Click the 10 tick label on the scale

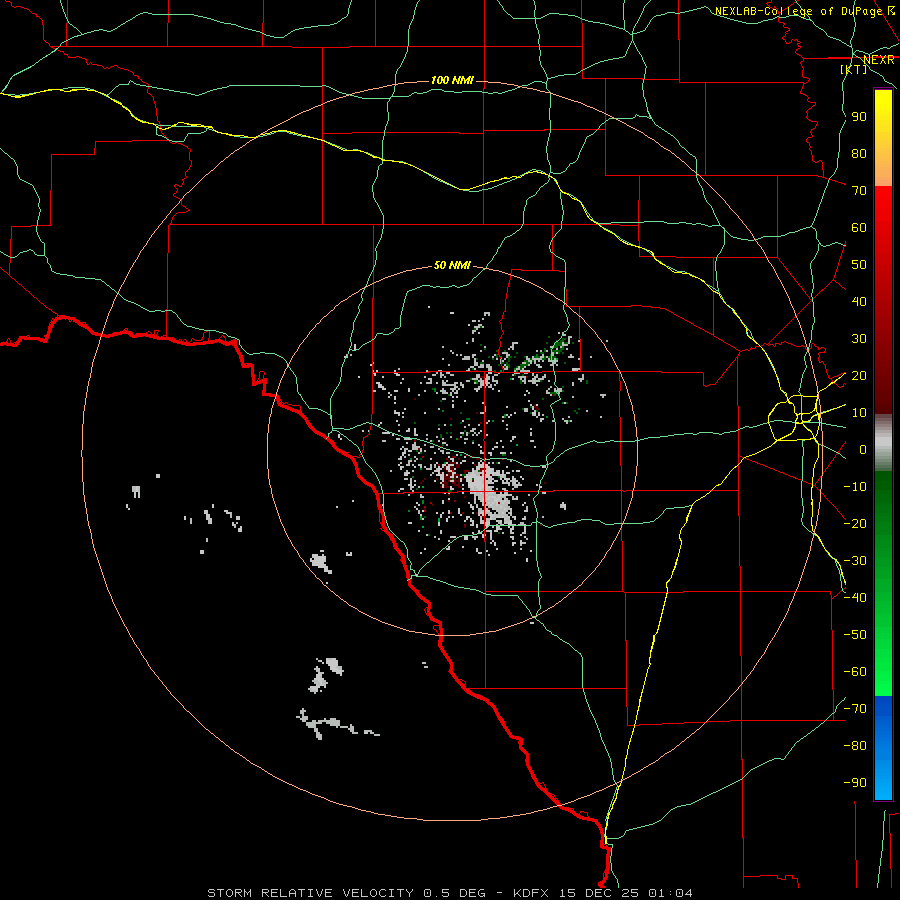859,413
